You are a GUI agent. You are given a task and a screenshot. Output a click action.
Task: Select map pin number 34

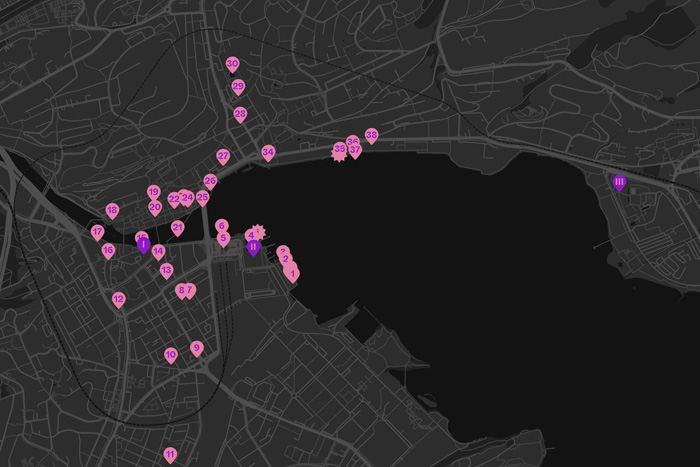coord(268,153)
